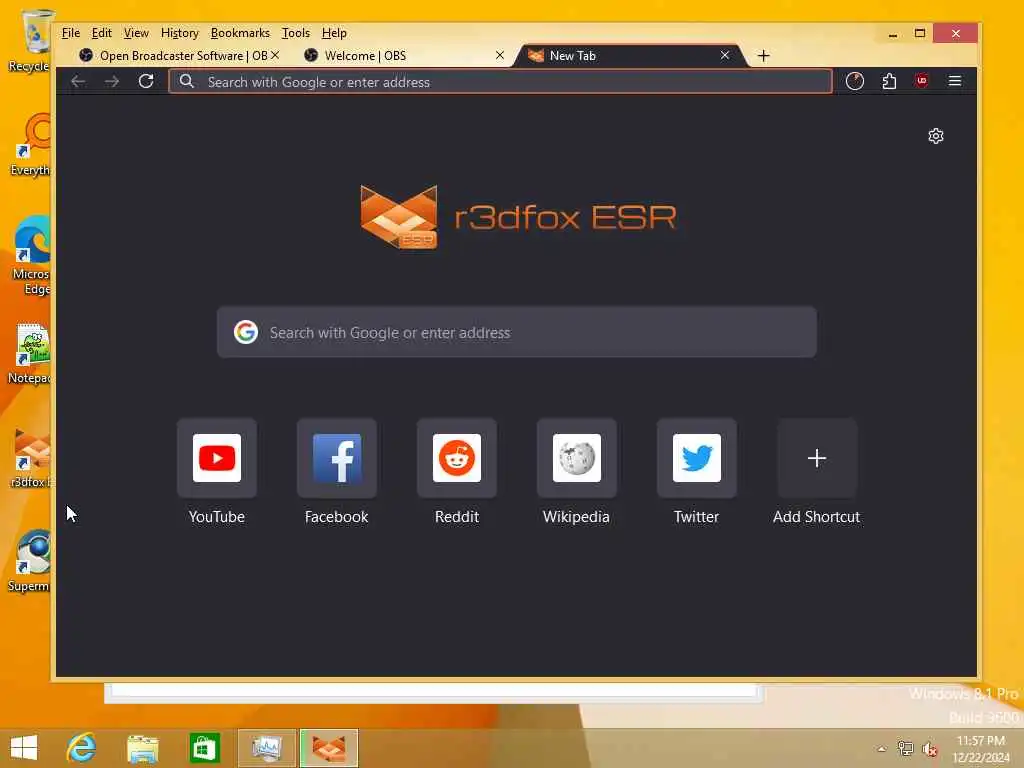Viewport: 1024px width, 768px height.
Task: Open the Bookmarks menu
Action: click(x=240, y=33)
